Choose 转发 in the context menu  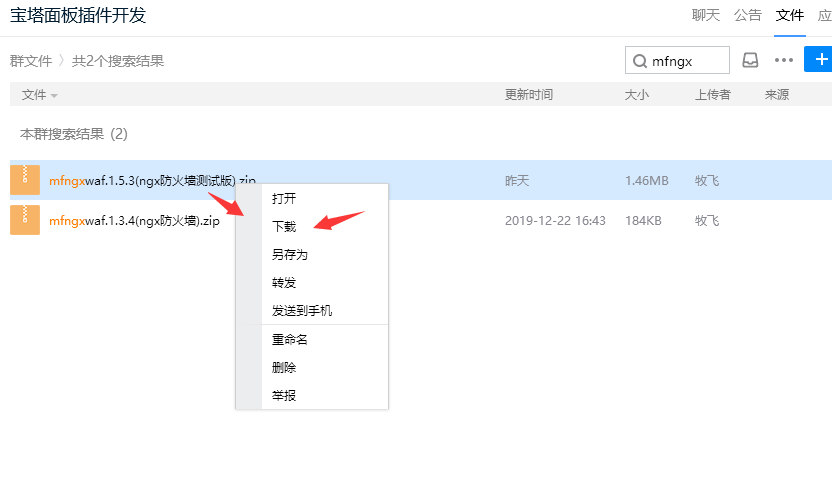coord(284,283)
